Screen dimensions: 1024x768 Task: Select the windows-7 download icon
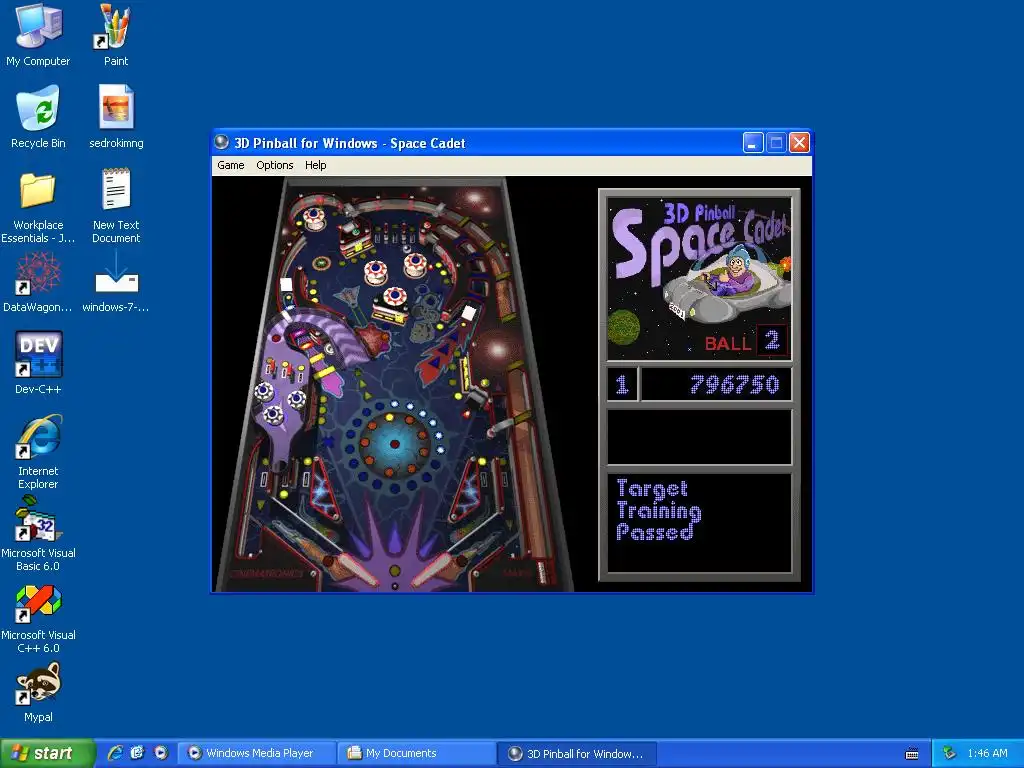(x=116, y=282)
